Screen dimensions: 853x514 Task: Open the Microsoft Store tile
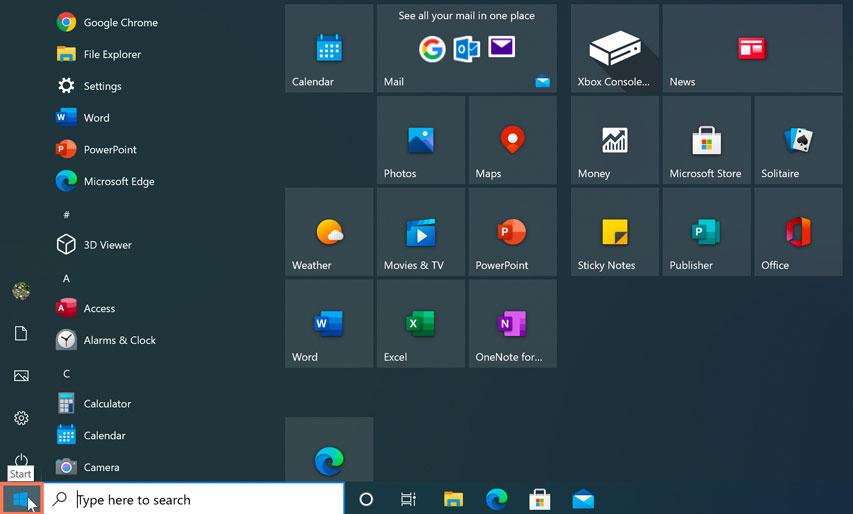click(x=706, y=141)
